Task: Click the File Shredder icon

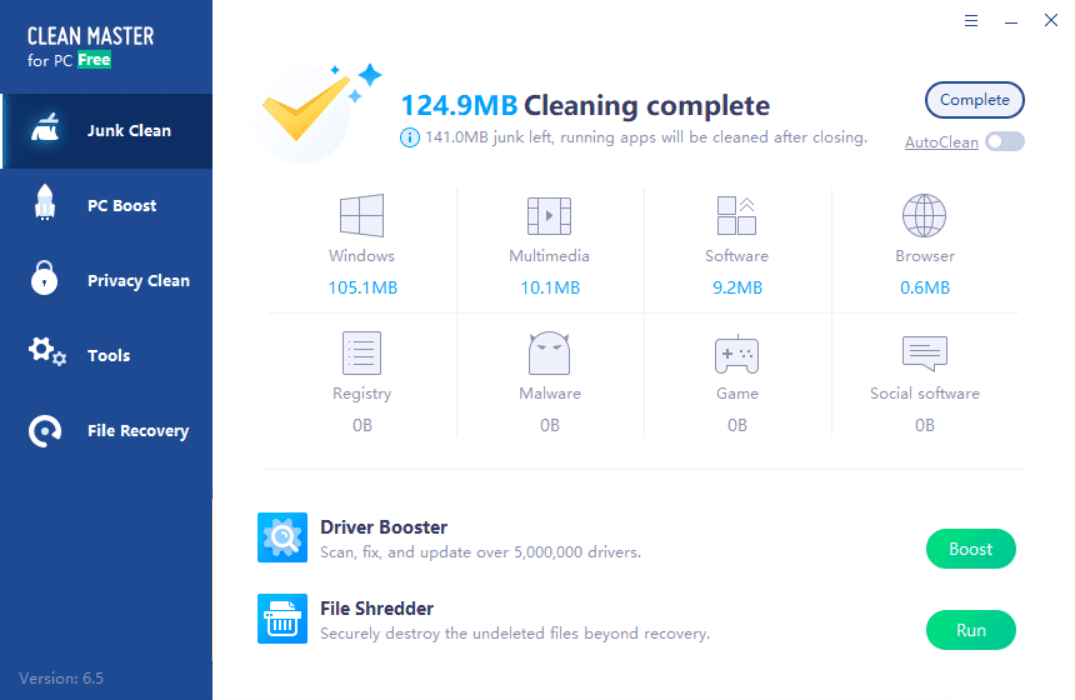Action: click(282, 619)
